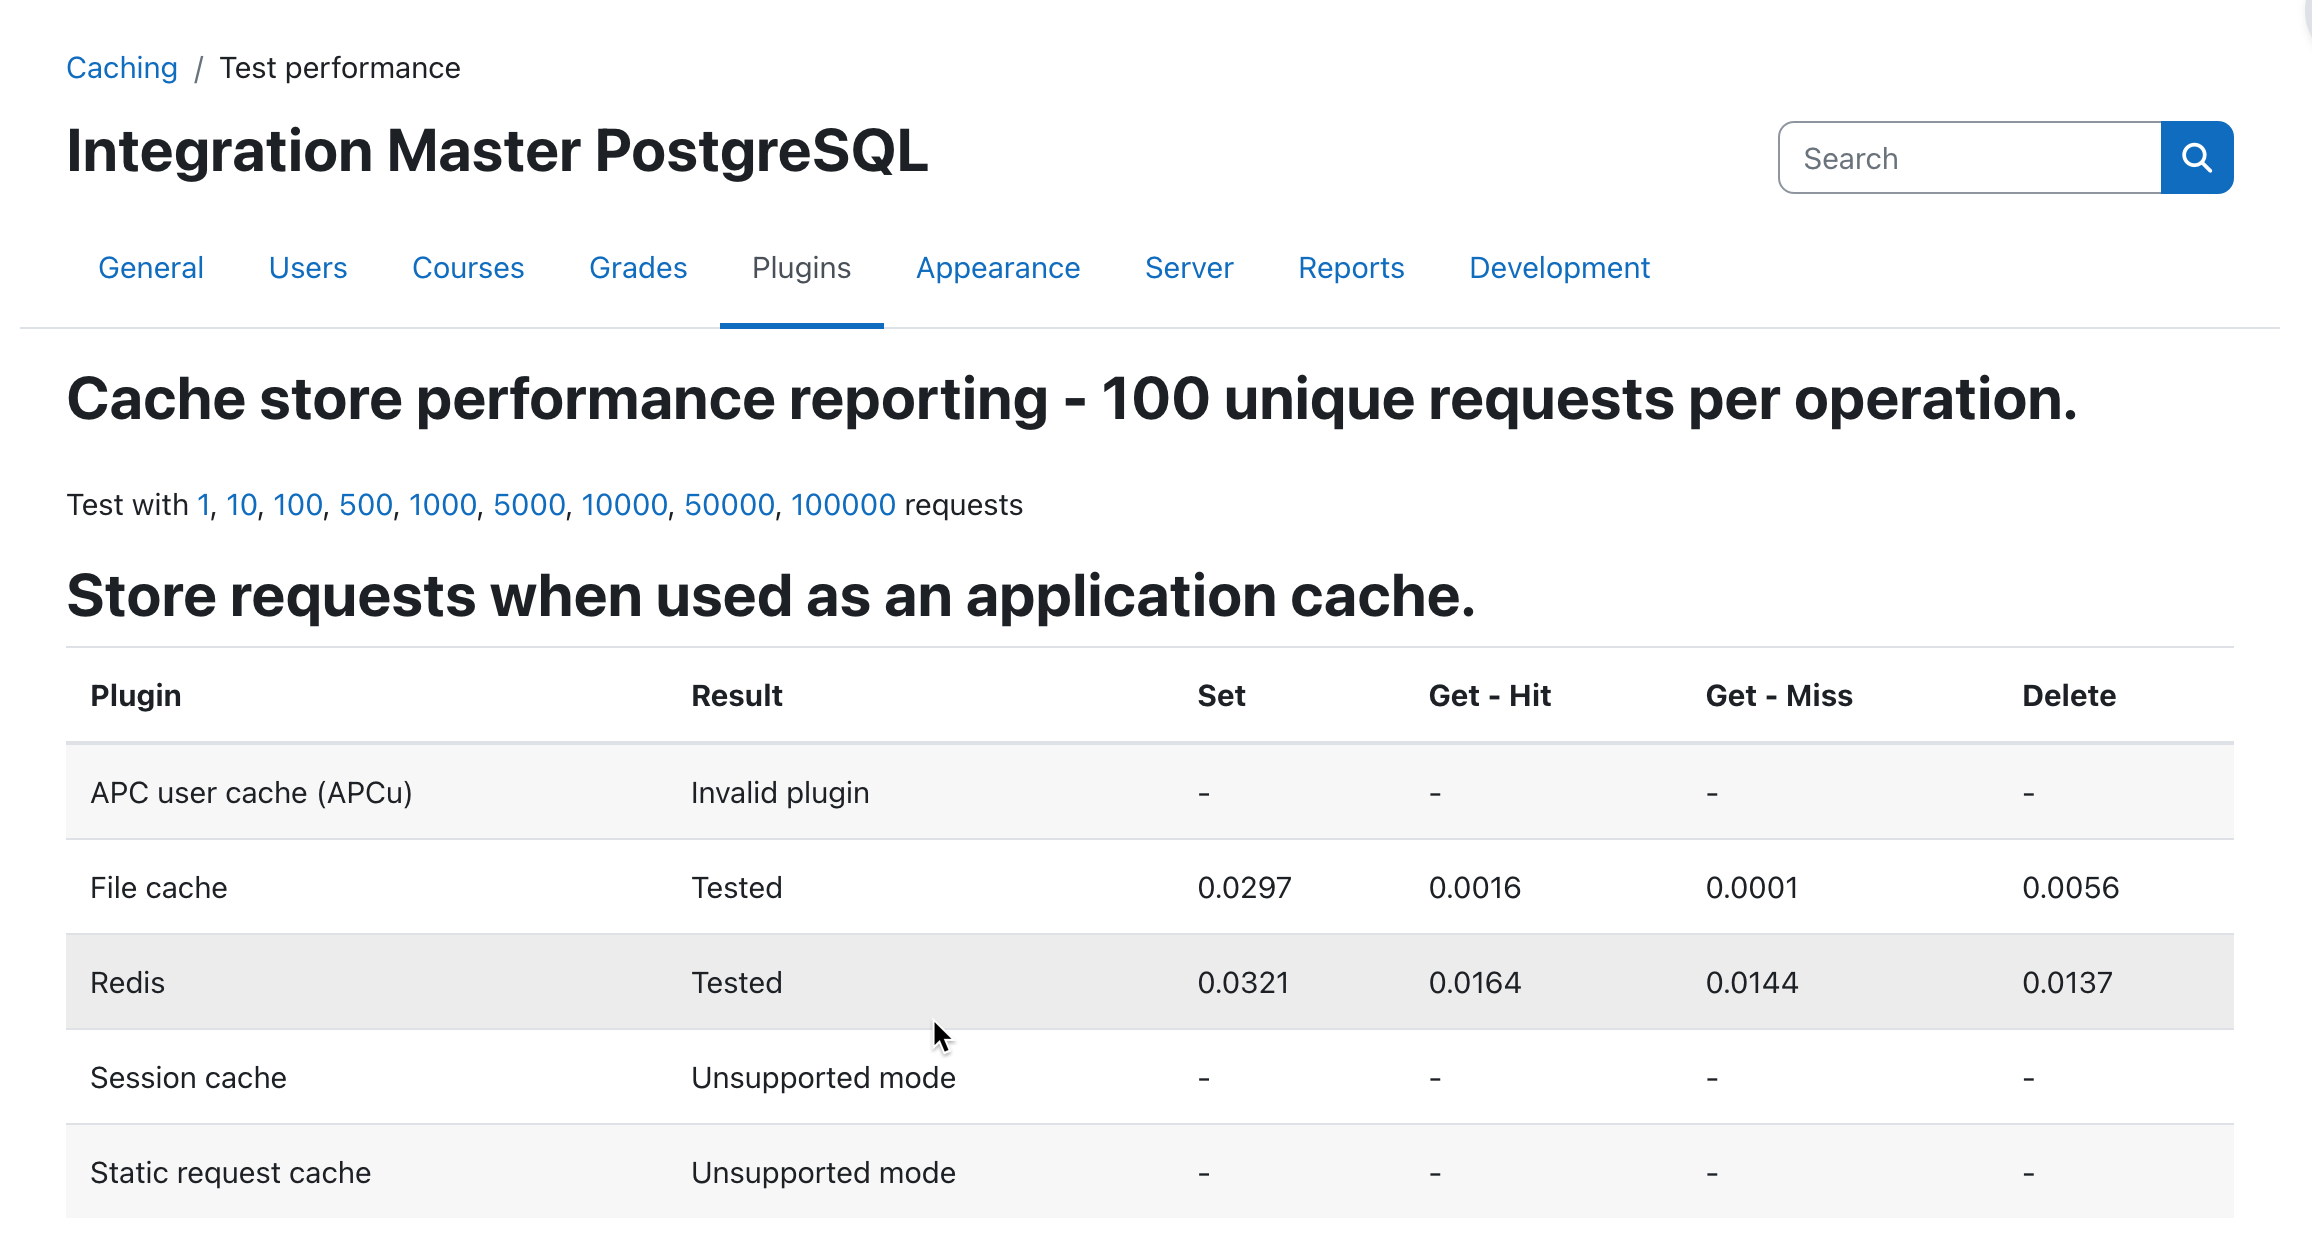Click the Integration Master PostgreSQL heading
This screenshot has height=1250, width=2312.
click(x=497, y=152)
